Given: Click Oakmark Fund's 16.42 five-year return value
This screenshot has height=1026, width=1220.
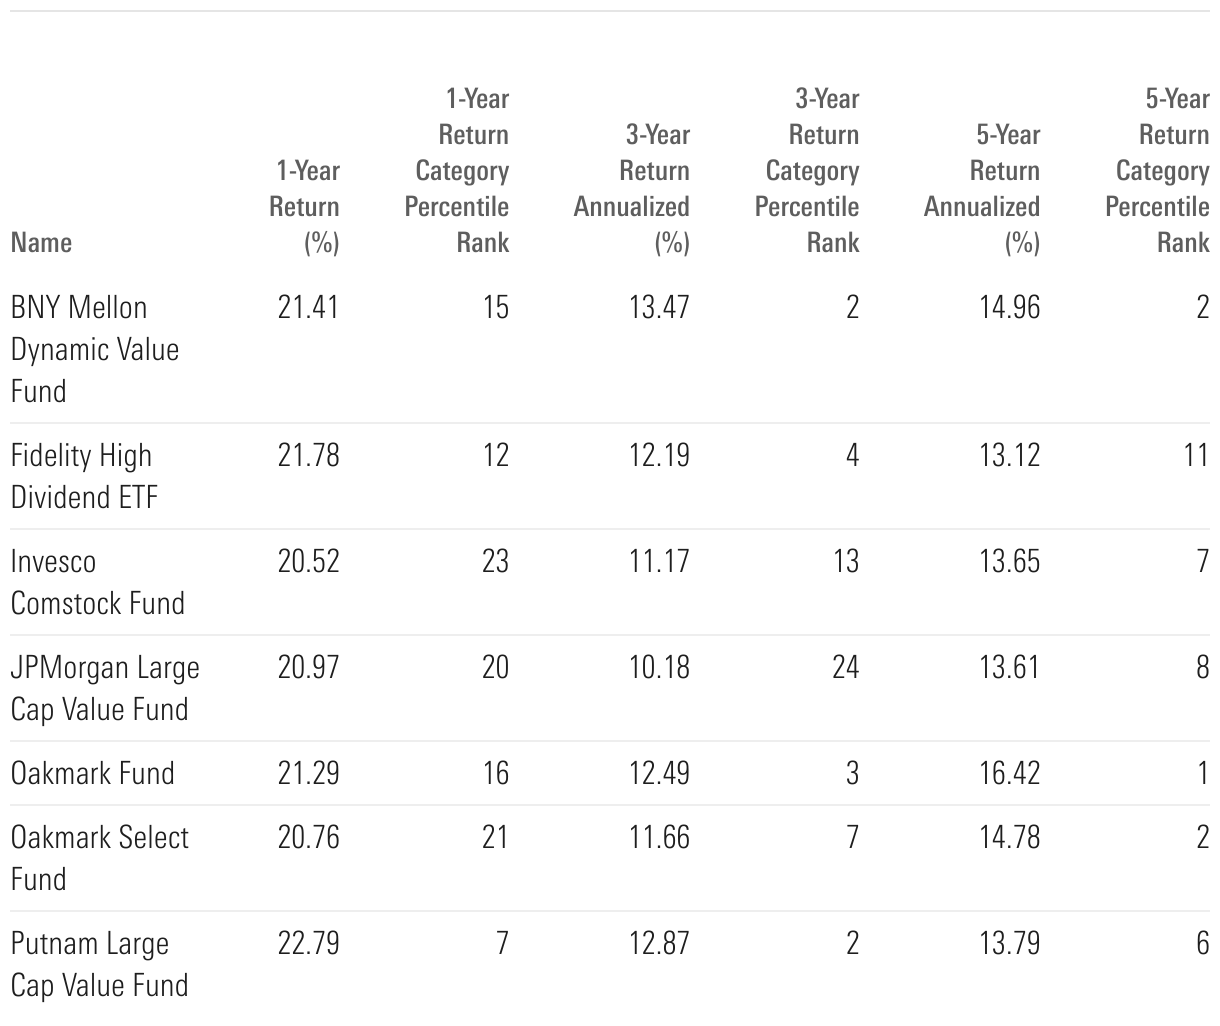Looking at the screenshot, I should 1009,773.
